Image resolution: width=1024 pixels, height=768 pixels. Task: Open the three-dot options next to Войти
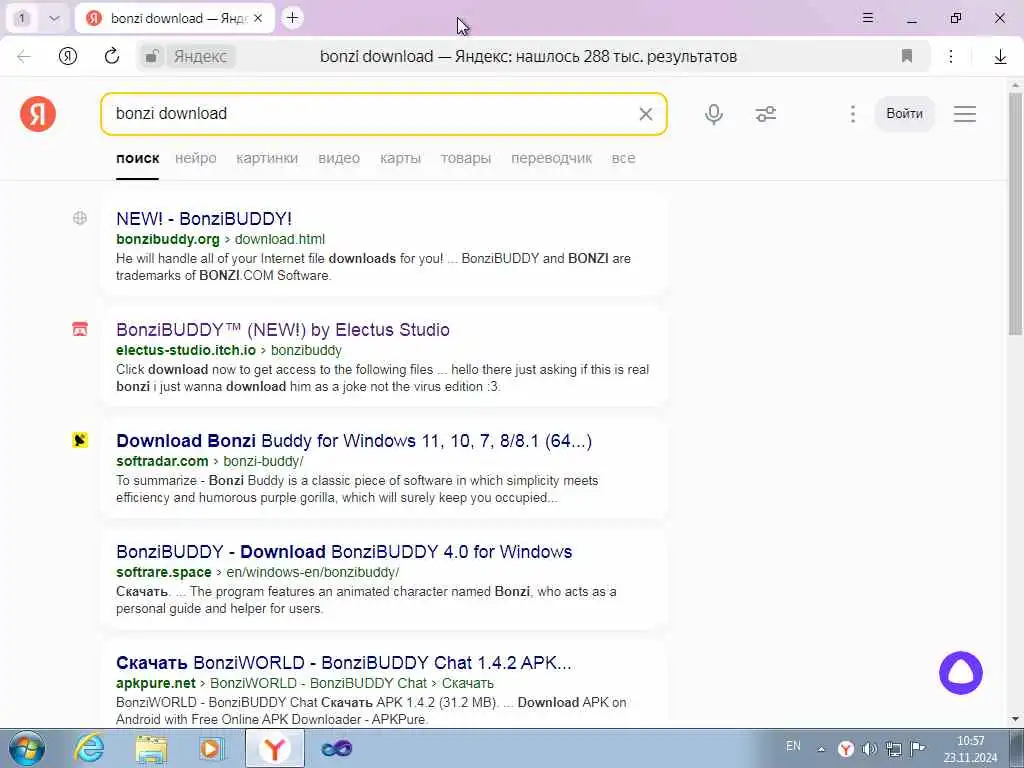coord(852,114)
